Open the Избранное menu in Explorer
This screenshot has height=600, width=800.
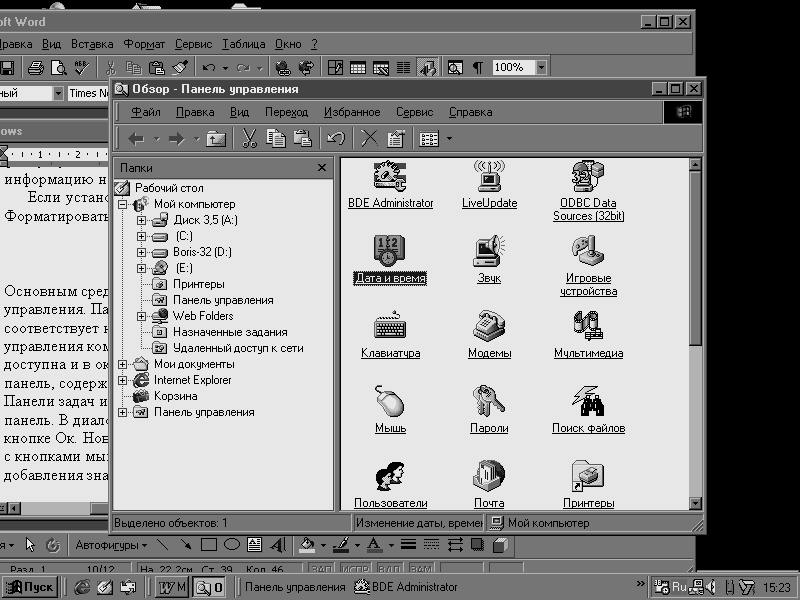(352, 112)
